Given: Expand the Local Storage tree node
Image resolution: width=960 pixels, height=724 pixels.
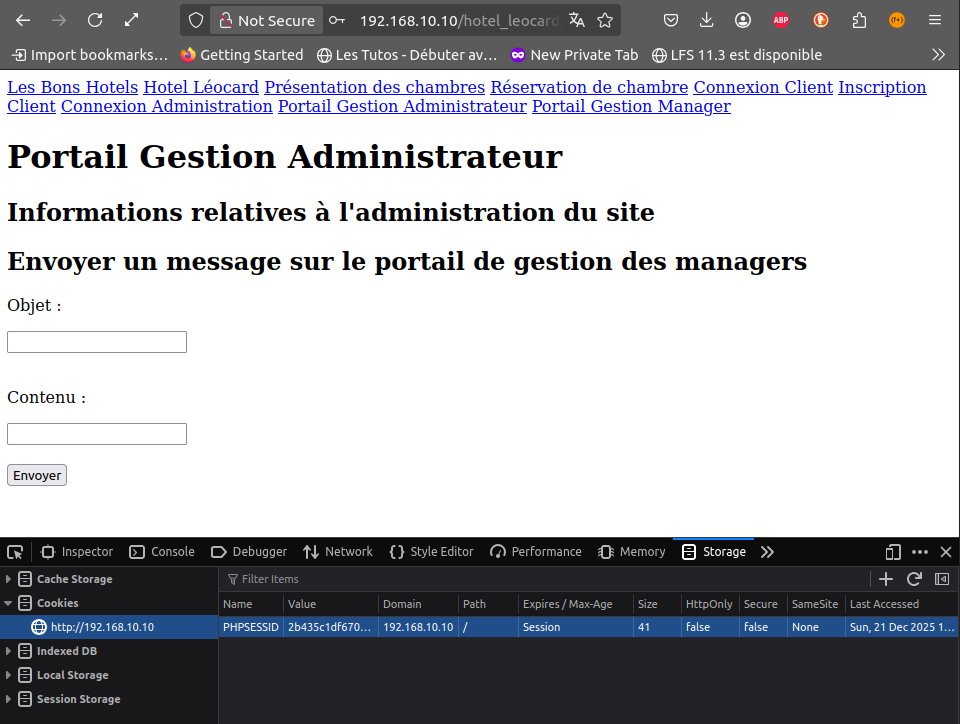Looking at the screenshot, I should coord(9,675).
